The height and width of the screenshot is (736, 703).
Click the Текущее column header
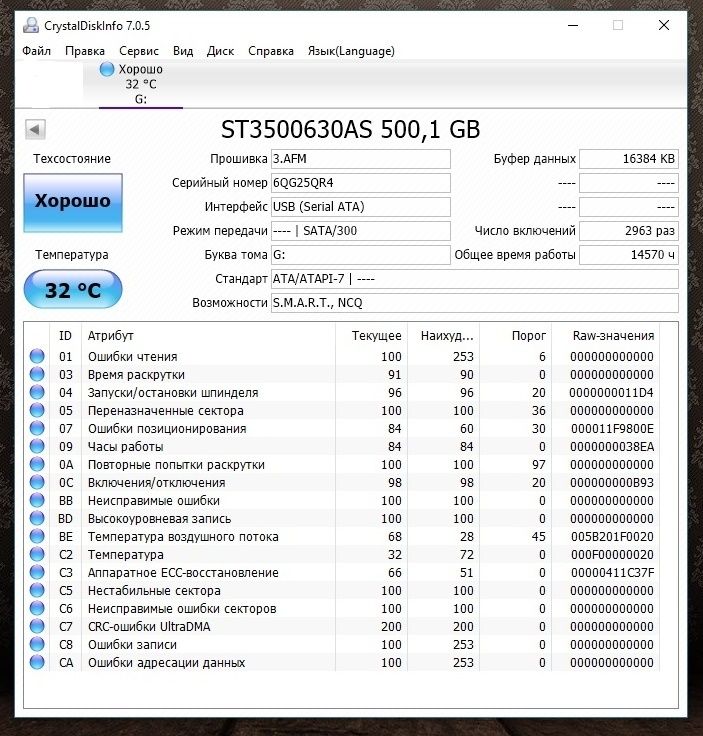(x=372, y=336)
